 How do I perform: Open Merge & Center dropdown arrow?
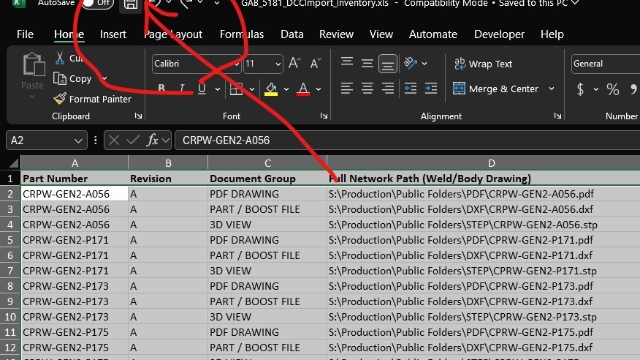pos(551,89)
